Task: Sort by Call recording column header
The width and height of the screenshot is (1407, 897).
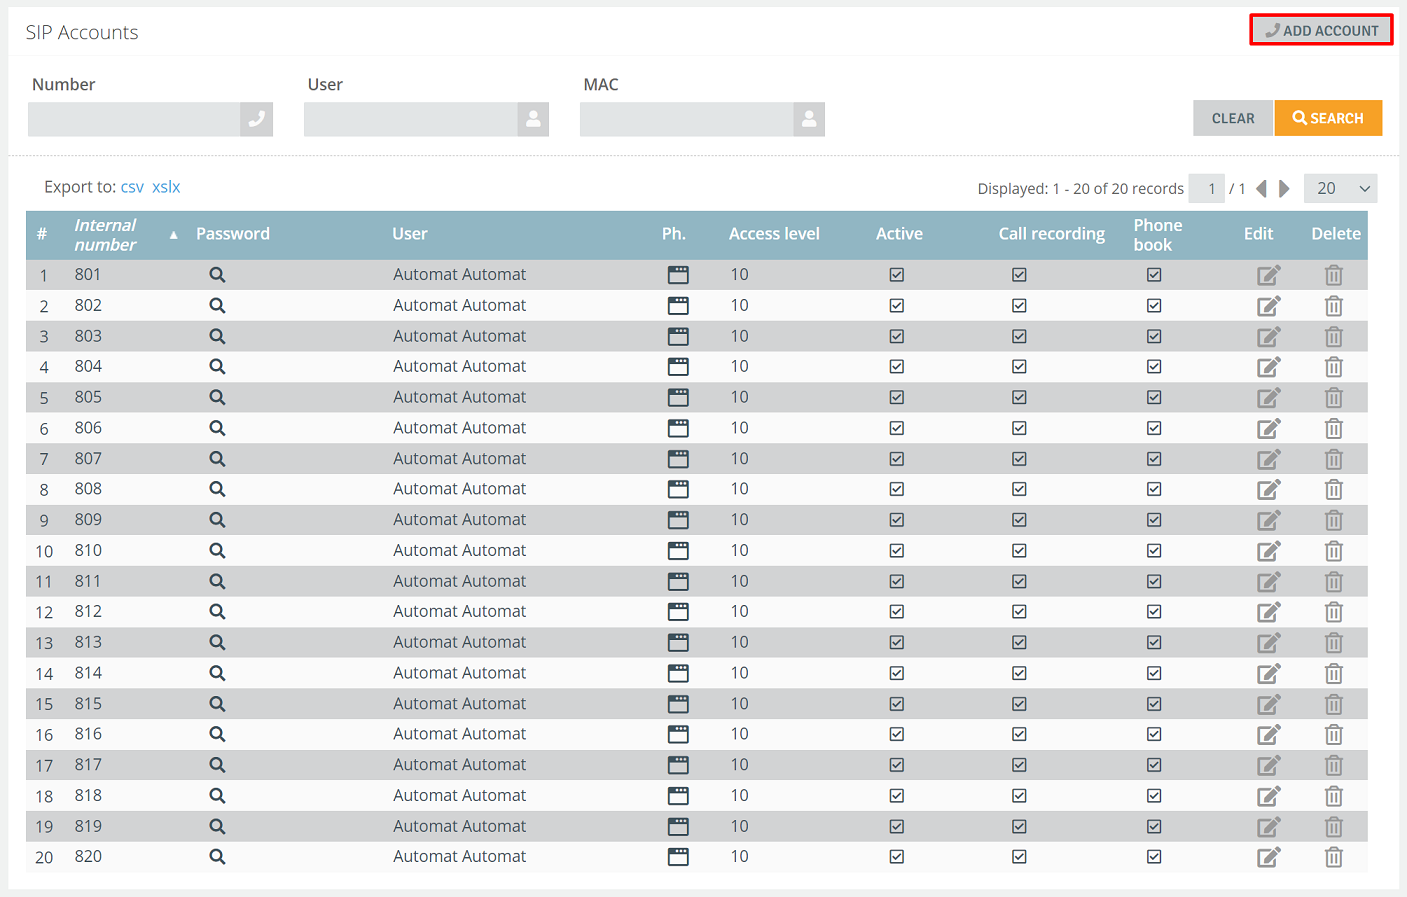Action: (x=1052, y=234)
